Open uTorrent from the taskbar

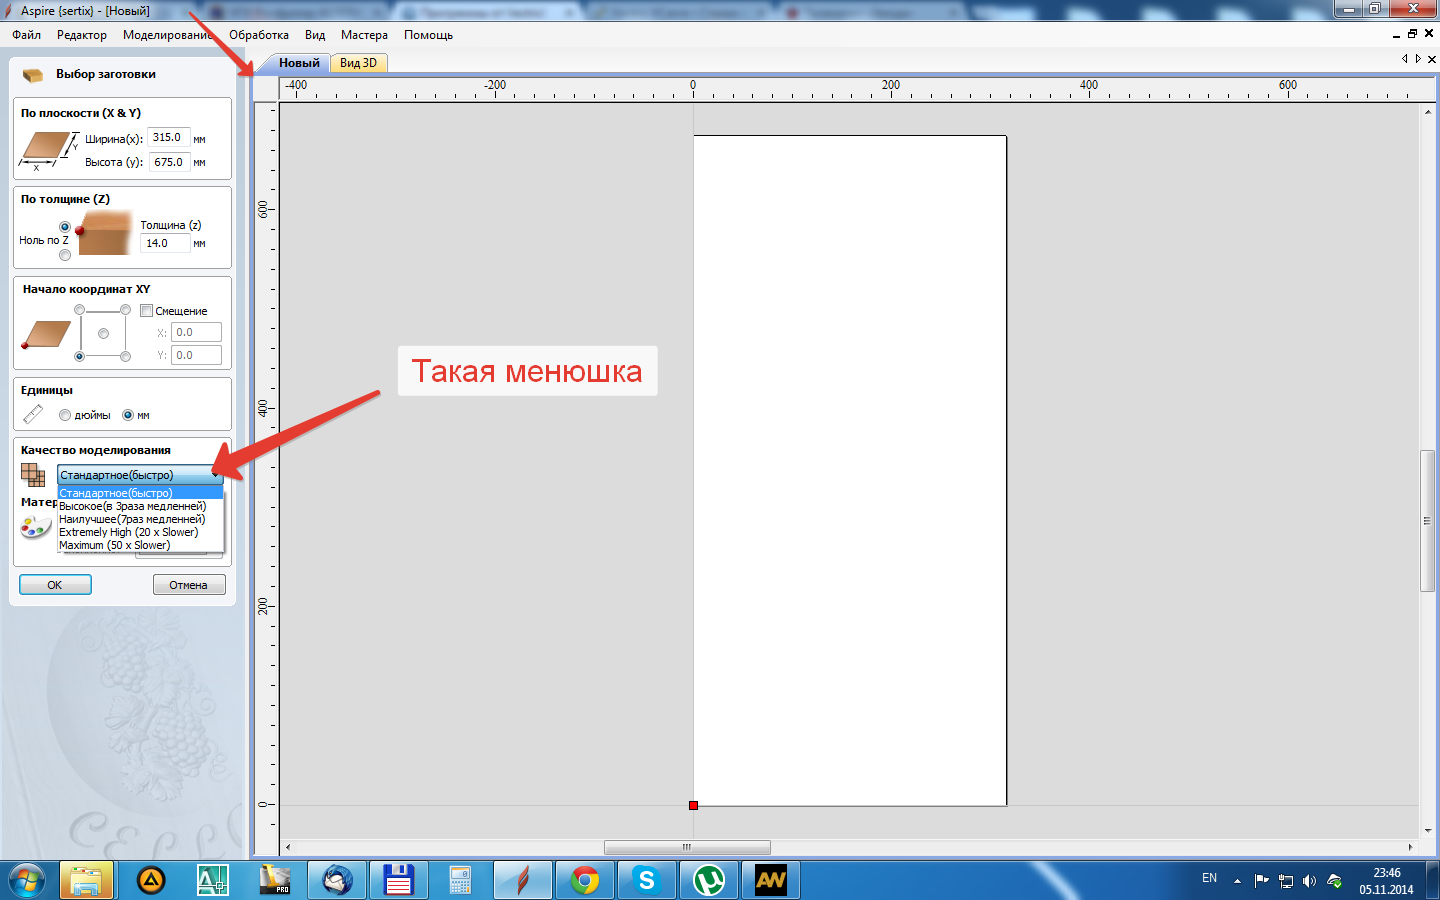click(x=709, y=880)
